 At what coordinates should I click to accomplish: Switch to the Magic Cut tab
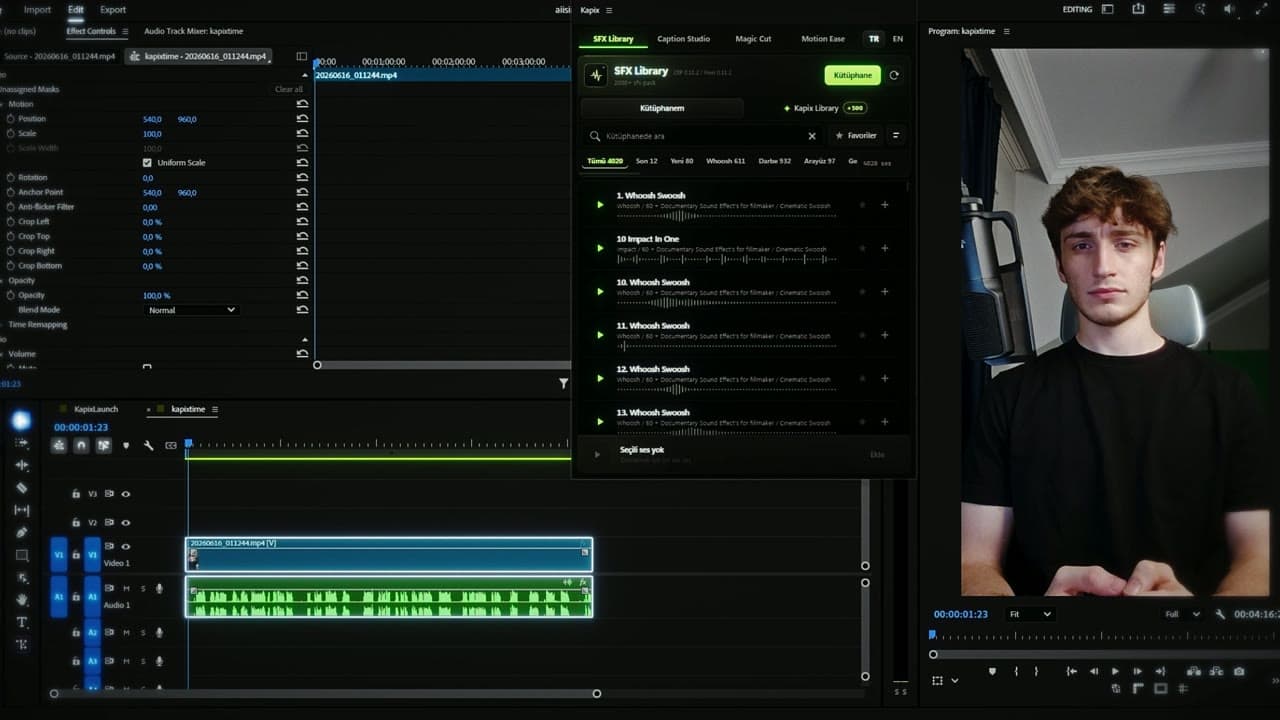point(753,39)
